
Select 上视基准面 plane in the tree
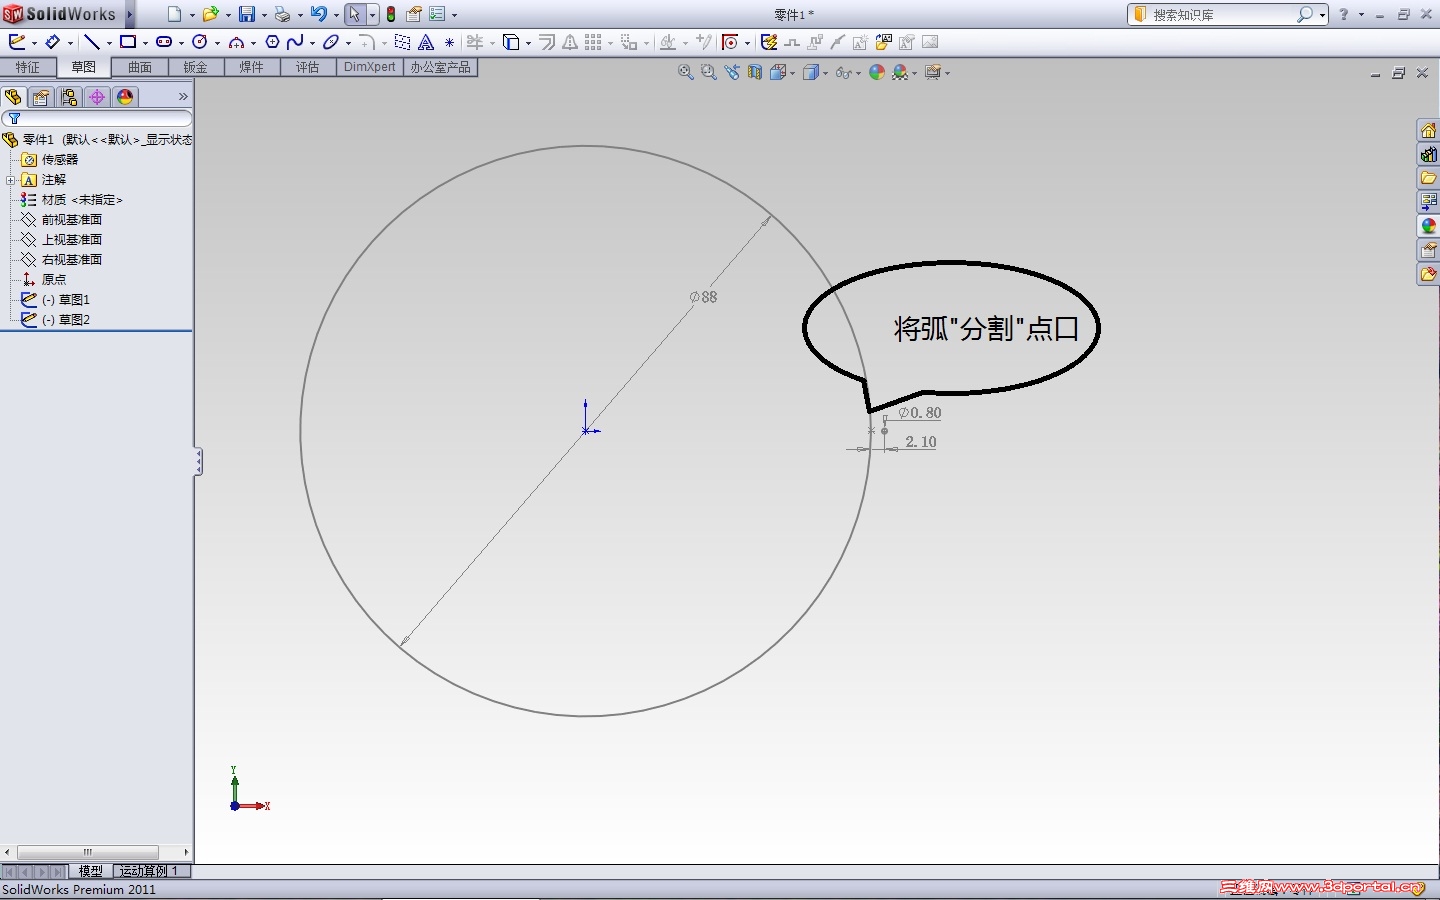(72, 240)
